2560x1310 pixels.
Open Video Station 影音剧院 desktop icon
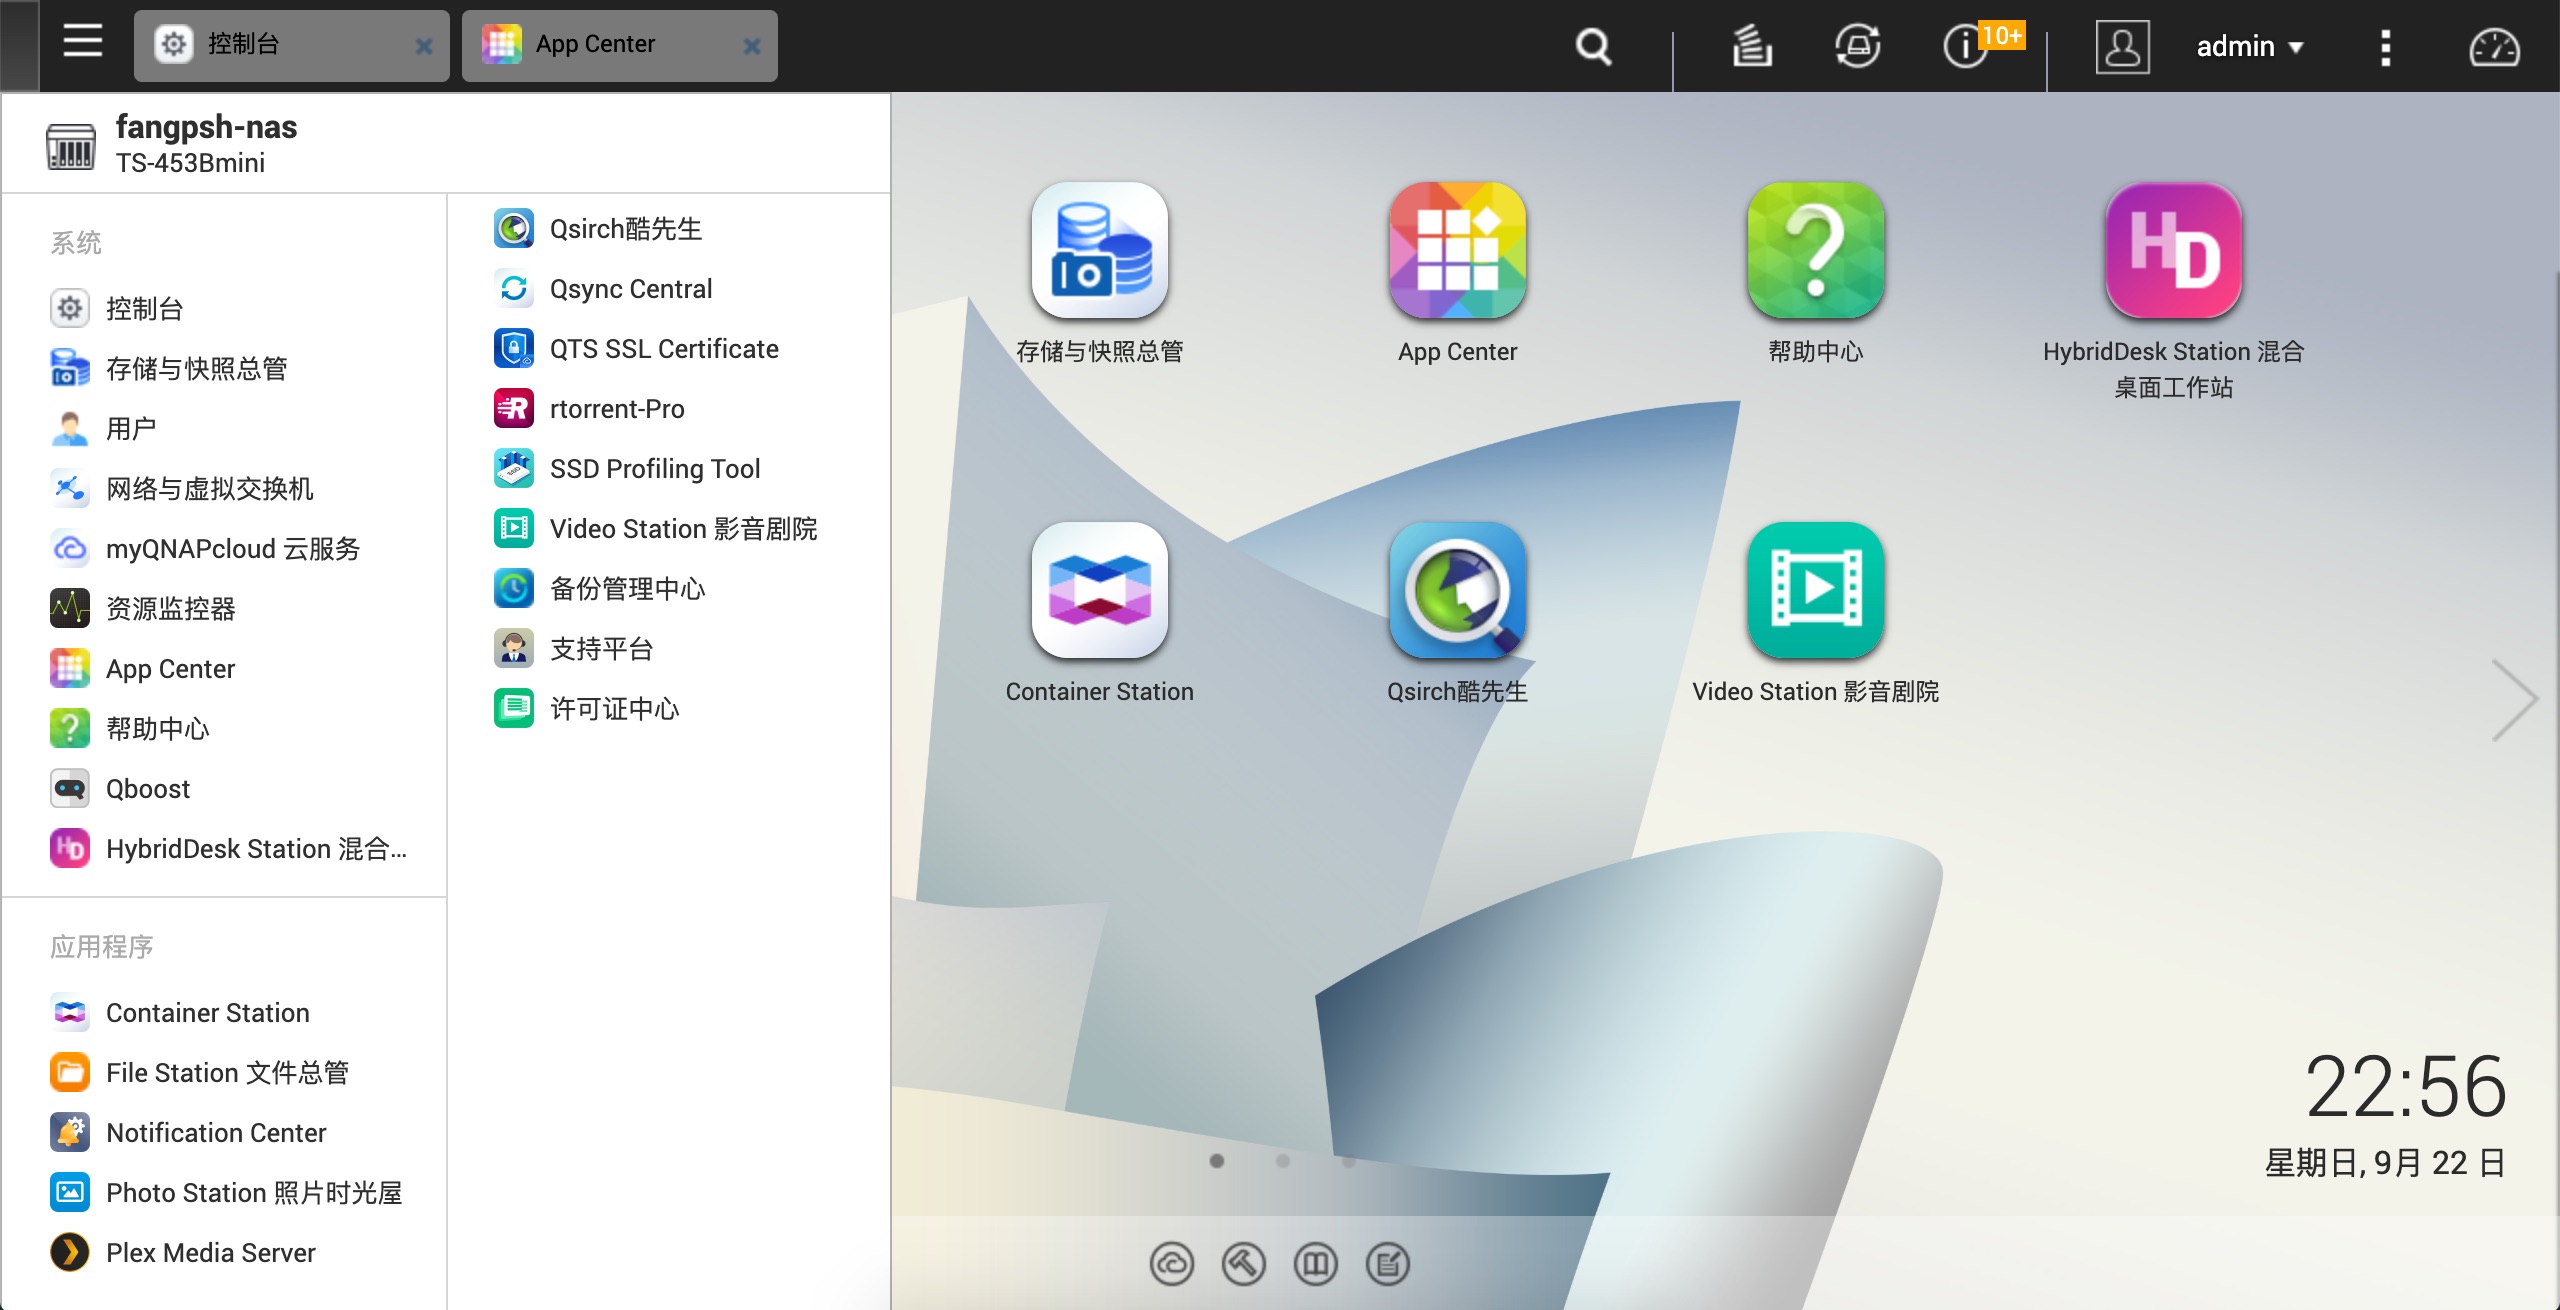pos(1815,590)
